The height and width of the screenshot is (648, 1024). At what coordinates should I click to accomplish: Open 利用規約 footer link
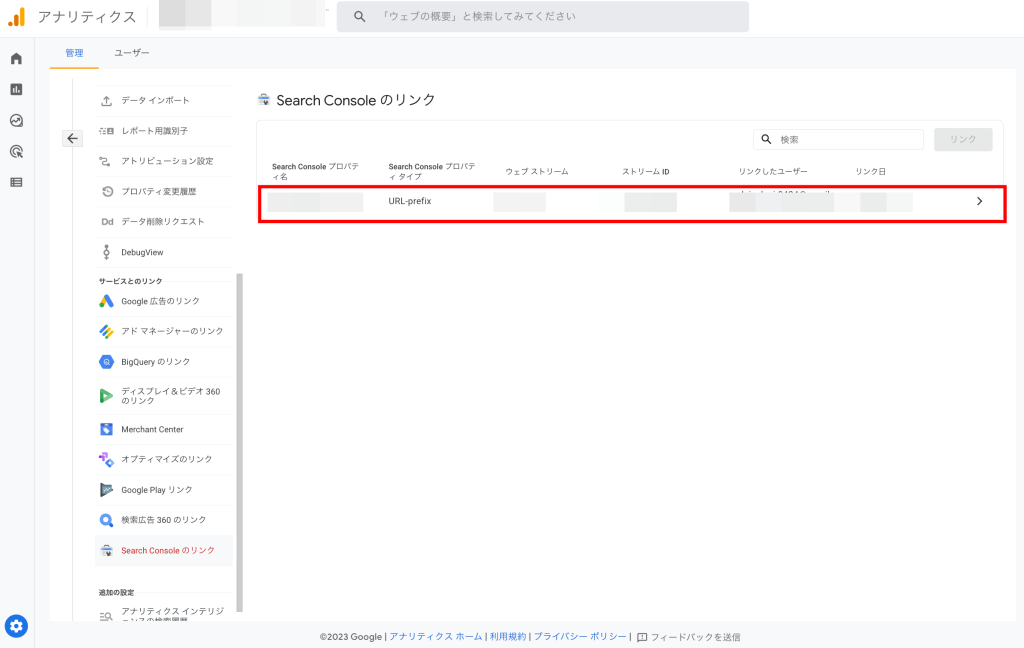point(508,637)
